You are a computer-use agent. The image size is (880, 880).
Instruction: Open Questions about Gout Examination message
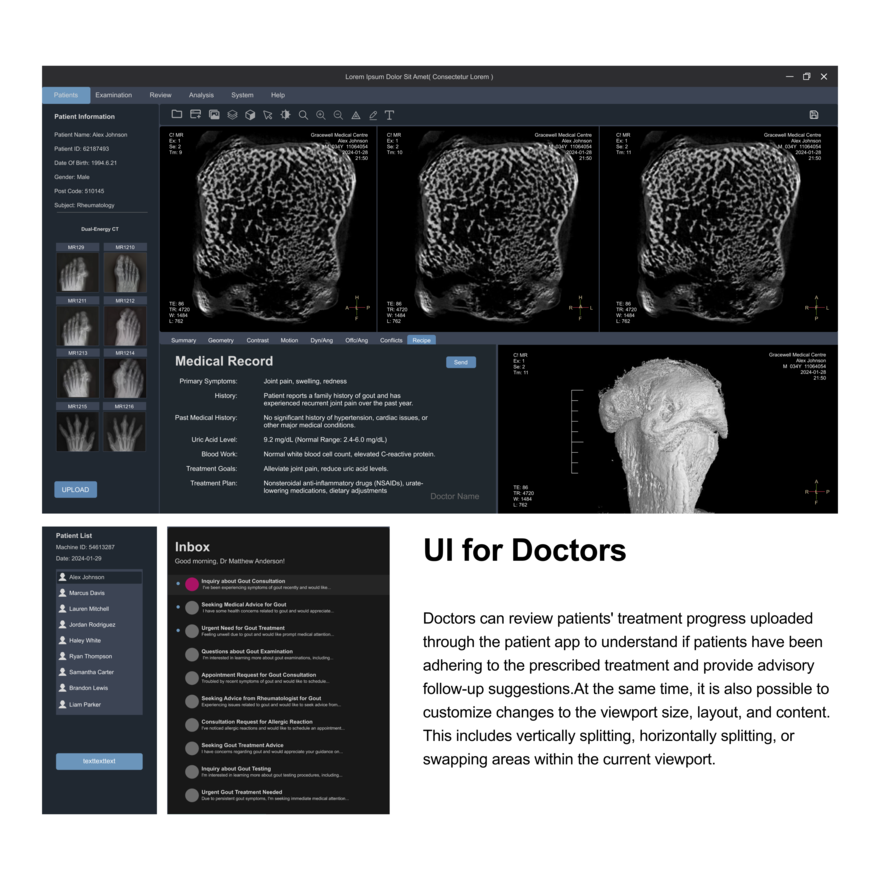pyautogui.click(x=278, y=654)
